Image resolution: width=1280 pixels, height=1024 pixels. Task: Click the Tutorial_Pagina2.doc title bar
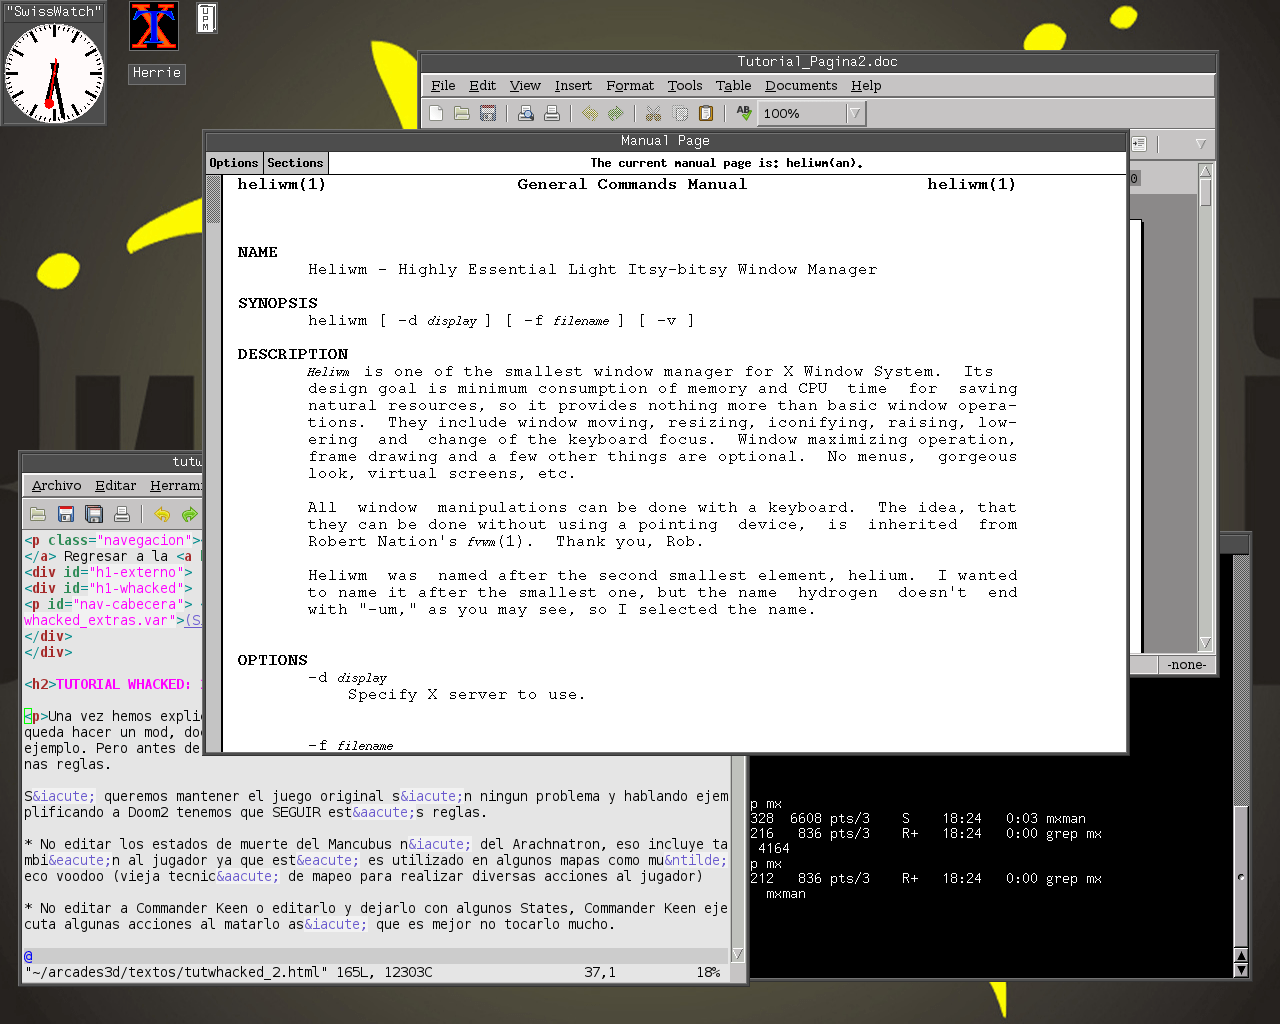(x=817, y=62)
